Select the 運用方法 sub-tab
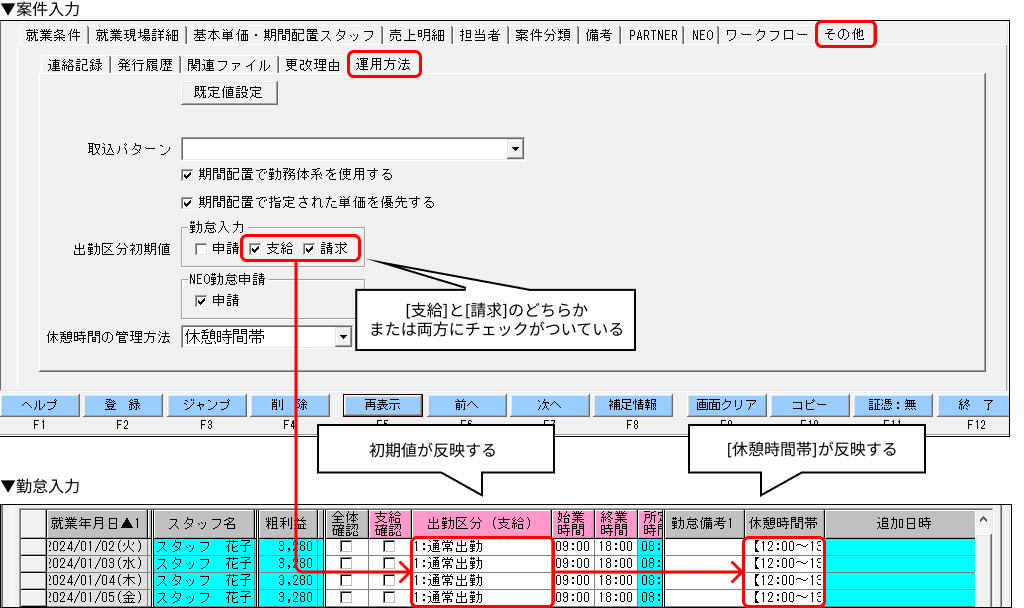This screenshot has height=608, width=1024. click(x=383, y=65)
